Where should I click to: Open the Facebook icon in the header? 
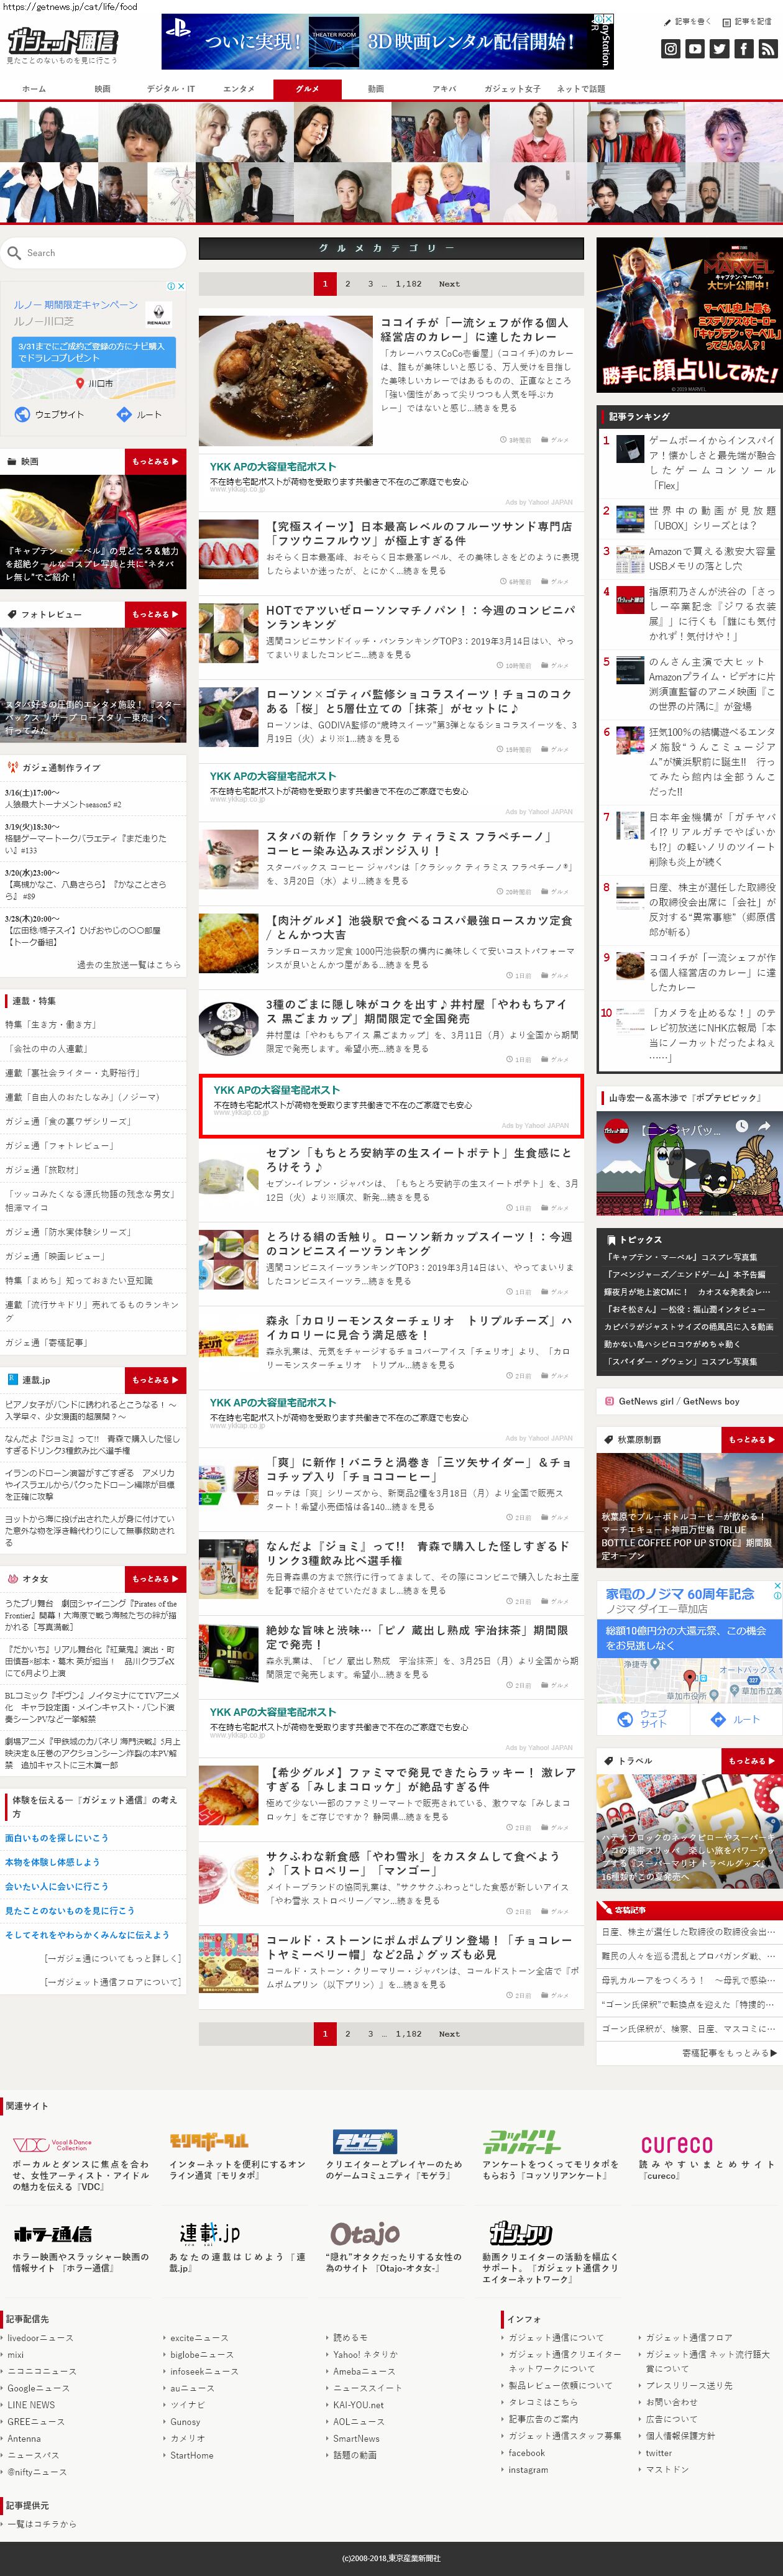tap(743, 48)
